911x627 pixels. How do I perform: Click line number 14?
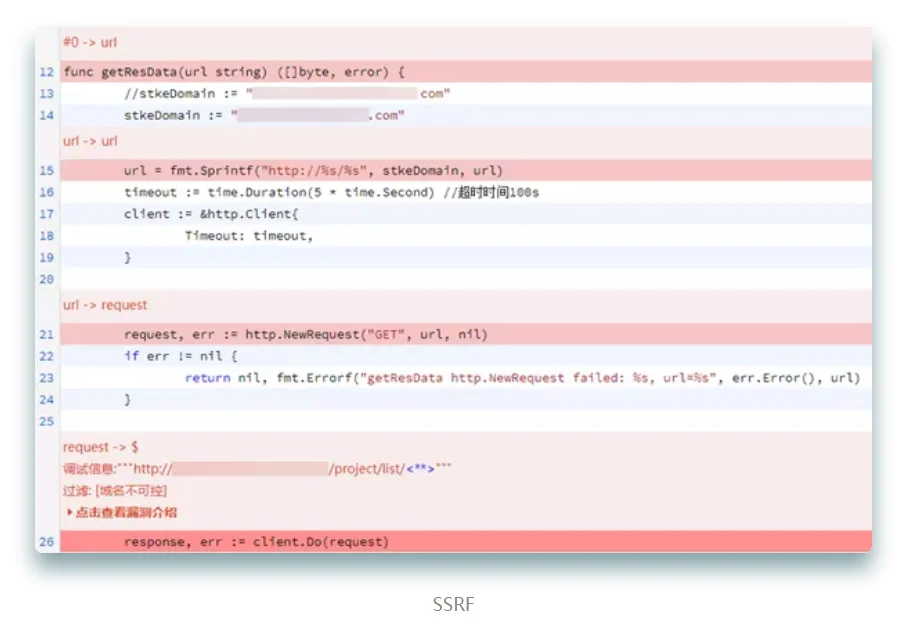pyautogui.click(x=46, y=116)
